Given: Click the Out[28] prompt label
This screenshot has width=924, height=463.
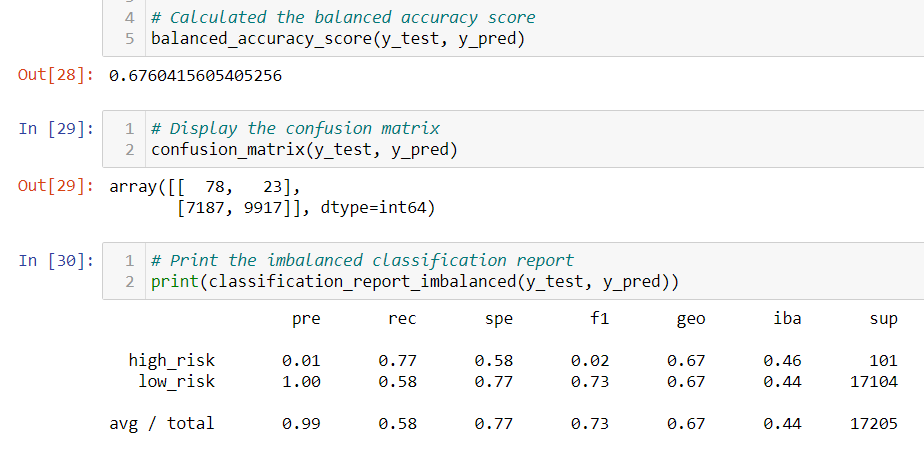Looking at the screenshot, I should point(55,75).
